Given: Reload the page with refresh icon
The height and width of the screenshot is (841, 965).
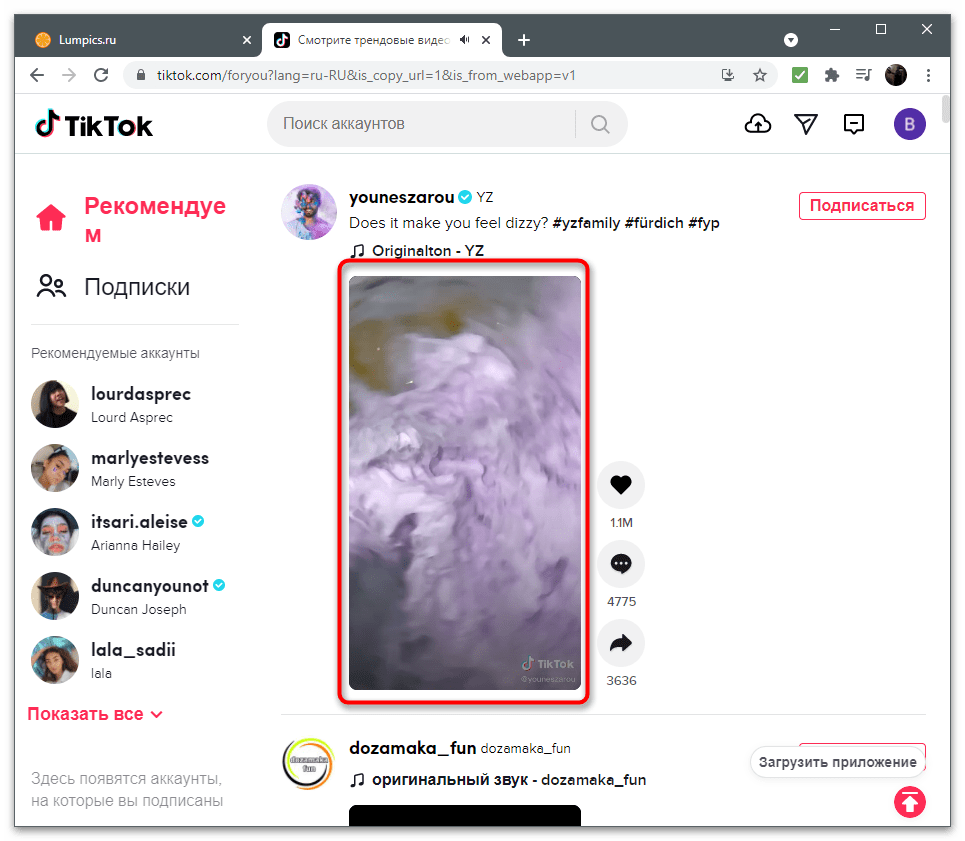Looking at the screenshot, I should [x=101, y=75].
